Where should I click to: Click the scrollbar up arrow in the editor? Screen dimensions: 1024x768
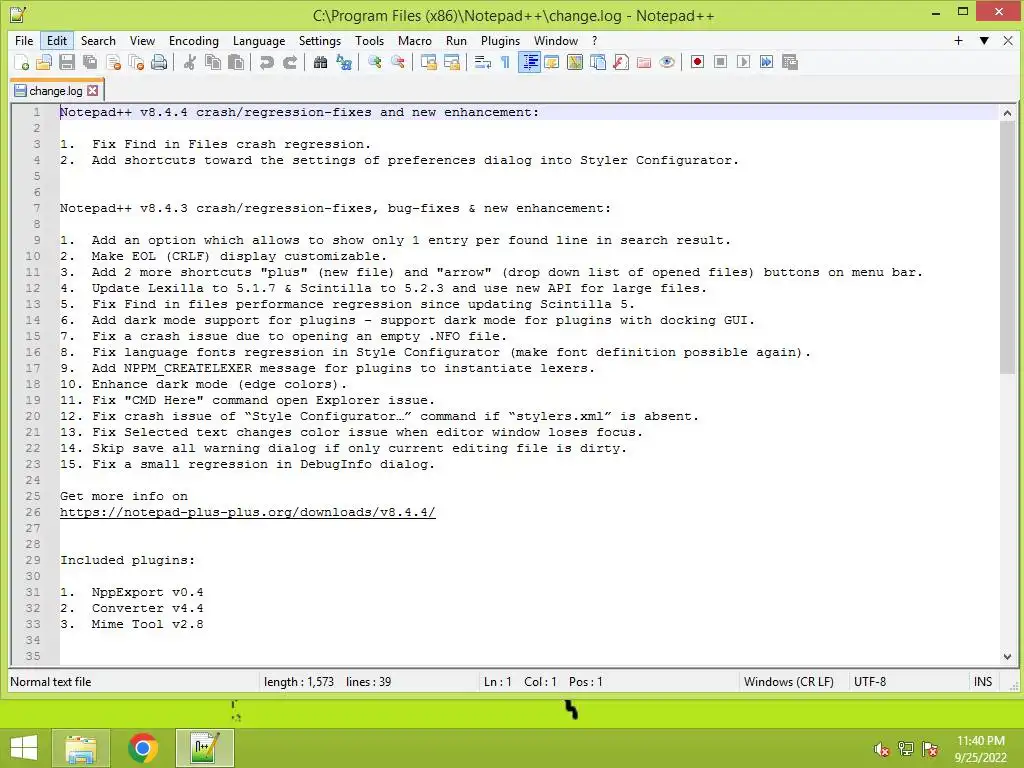pyautogui.click(x=1007, y=113)
